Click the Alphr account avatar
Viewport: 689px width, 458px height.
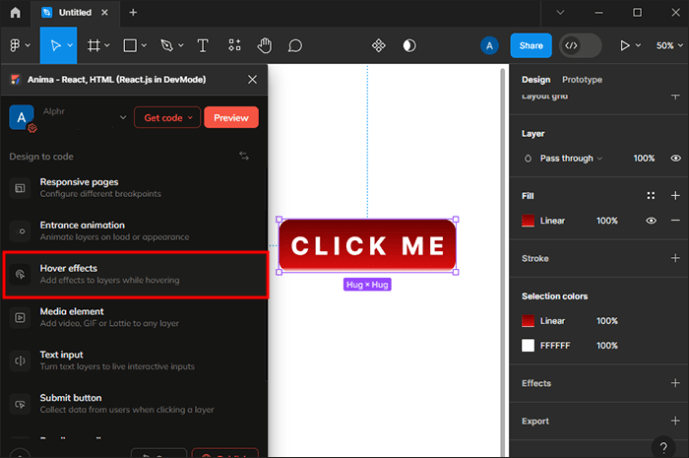22,117
